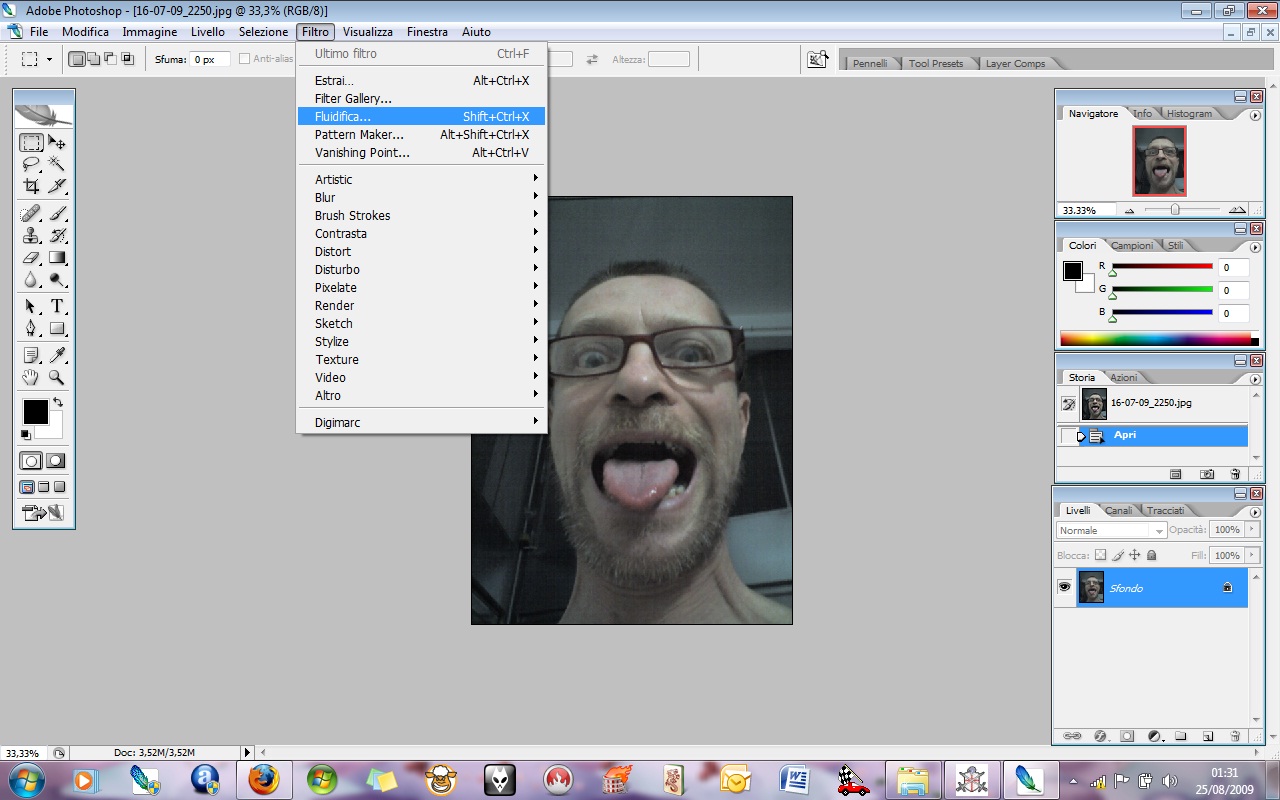This screenshot has height=800, width=1280.
Task: Choose Fluidifica from Filtro menu
Action: (x=421, y=116)
